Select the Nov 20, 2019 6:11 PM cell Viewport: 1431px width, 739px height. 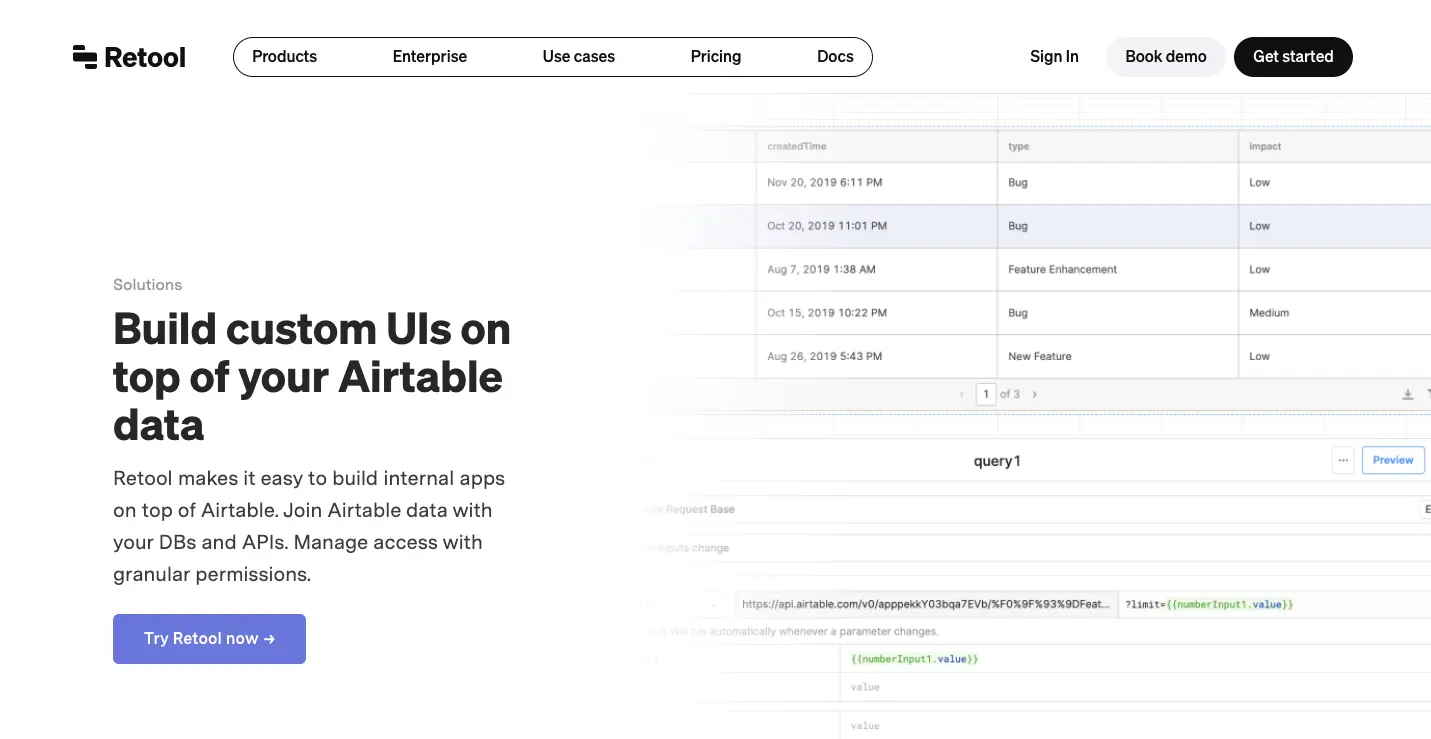coord(877,183)
